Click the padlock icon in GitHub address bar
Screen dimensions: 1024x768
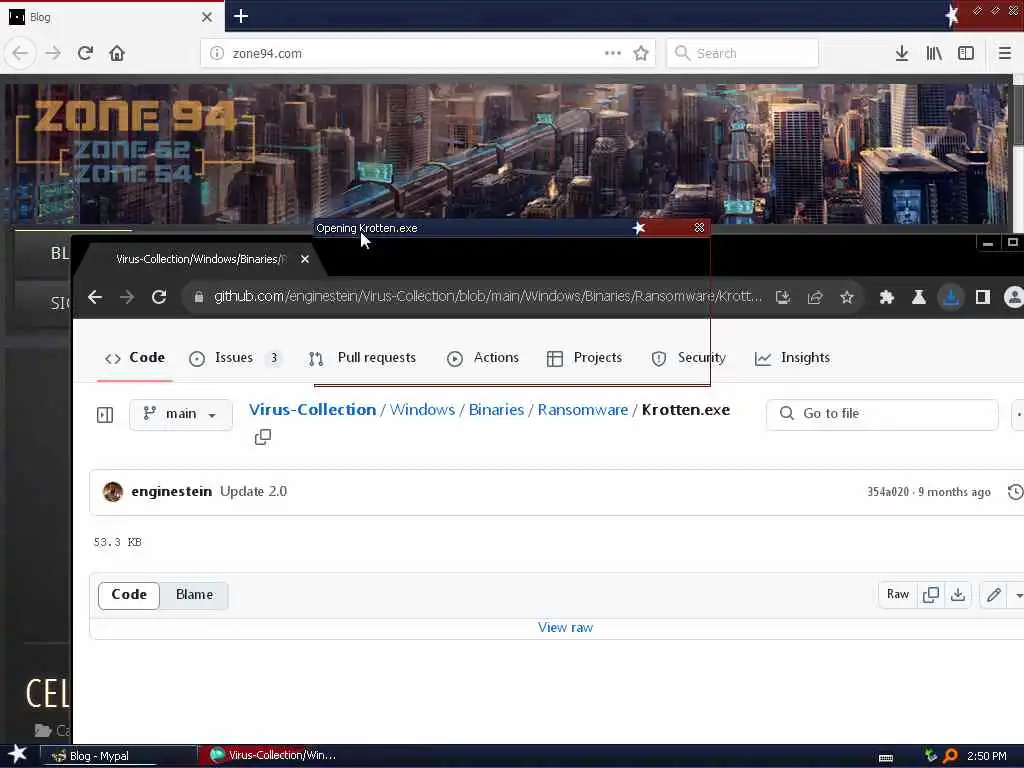pyautogui.click(x=199, y=297)
